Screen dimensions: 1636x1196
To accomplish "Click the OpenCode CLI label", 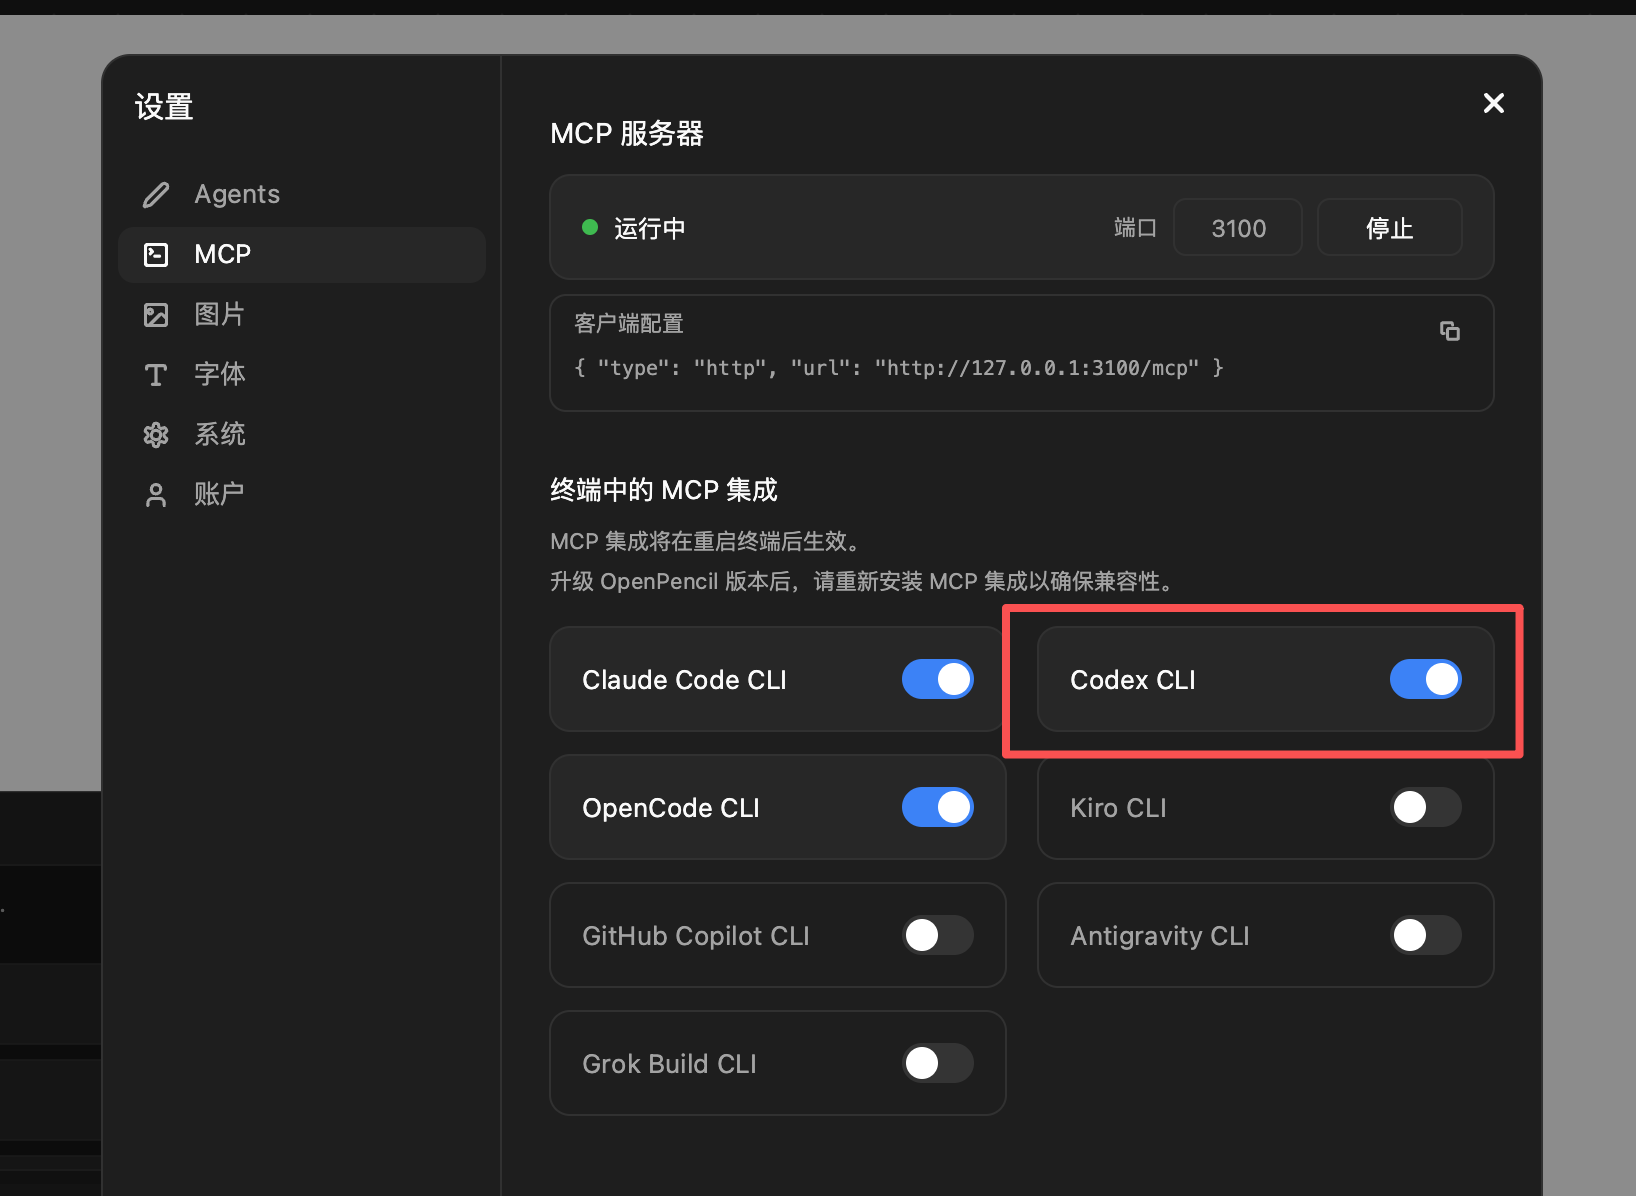I will point(671,808).
